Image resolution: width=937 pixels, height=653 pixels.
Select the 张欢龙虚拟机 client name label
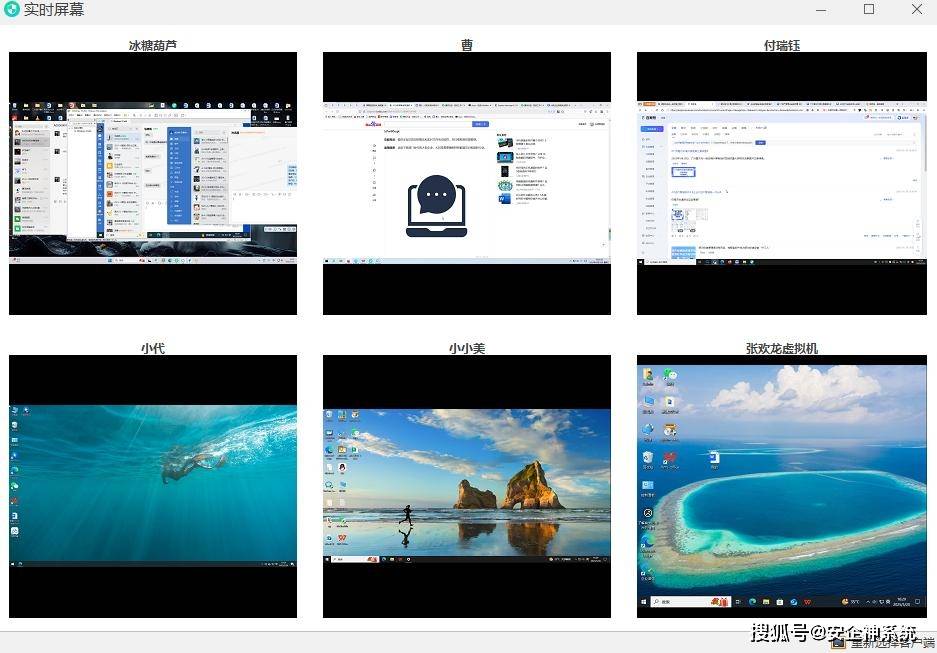coord(782,348)
